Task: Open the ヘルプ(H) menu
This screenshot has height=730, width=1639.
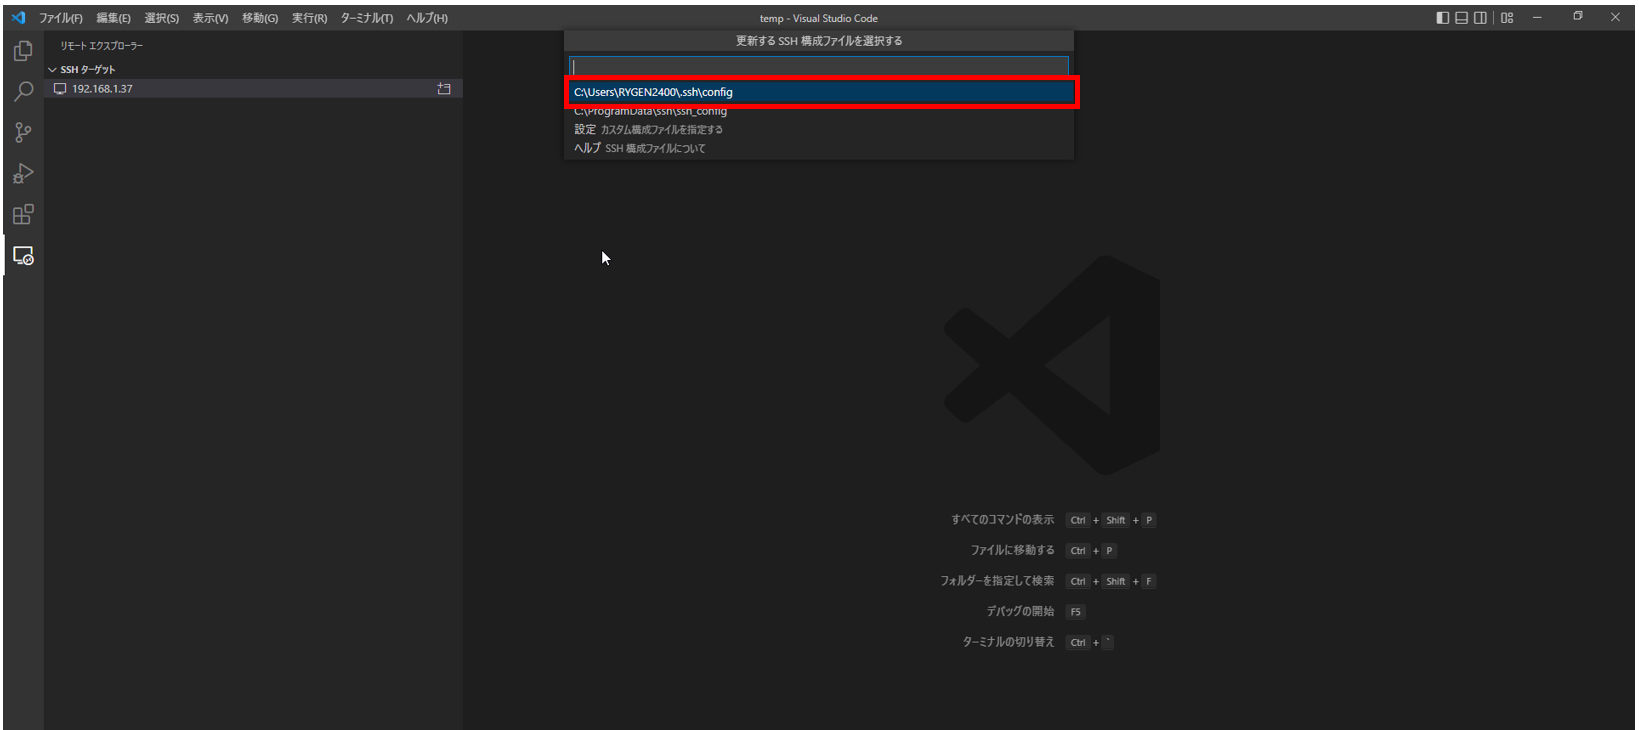Action: click(x=427, y=18)
